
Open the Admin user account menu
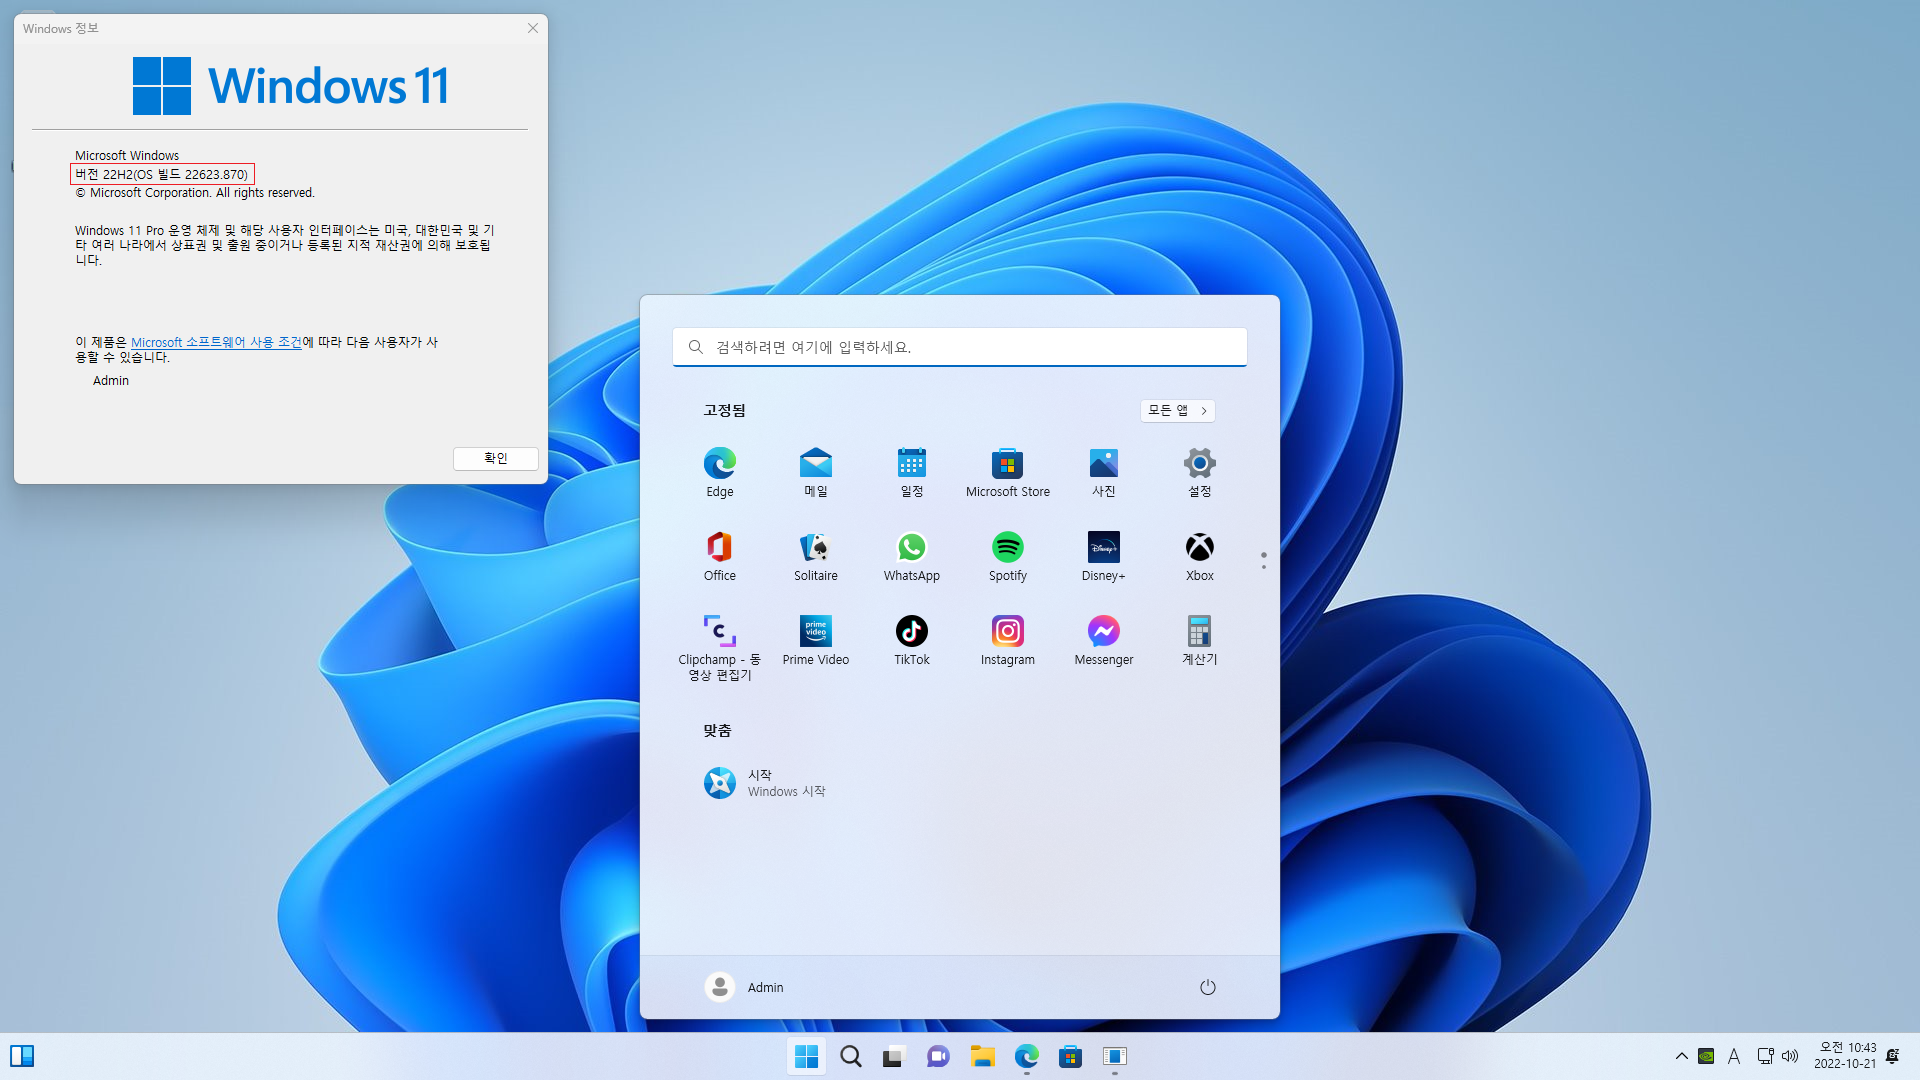[x=744, y=987]
